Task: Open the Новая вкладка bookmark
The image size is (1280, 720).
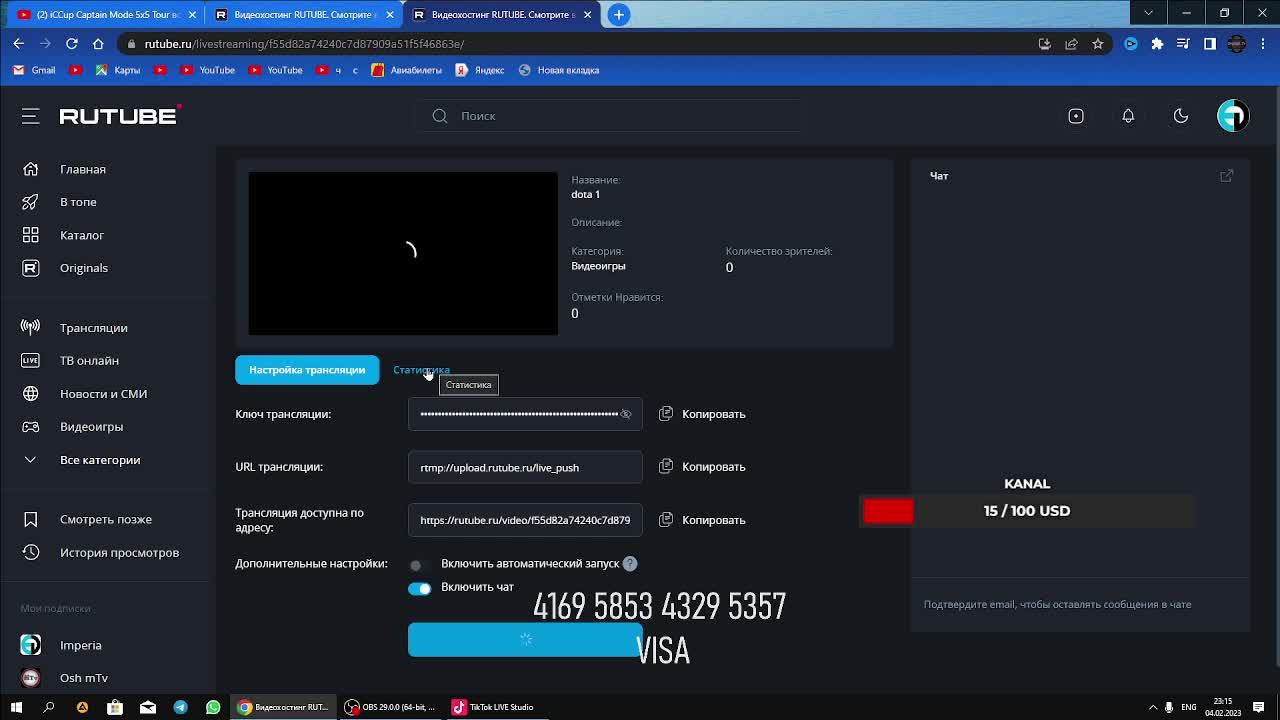Action: (x=559, y=70)
